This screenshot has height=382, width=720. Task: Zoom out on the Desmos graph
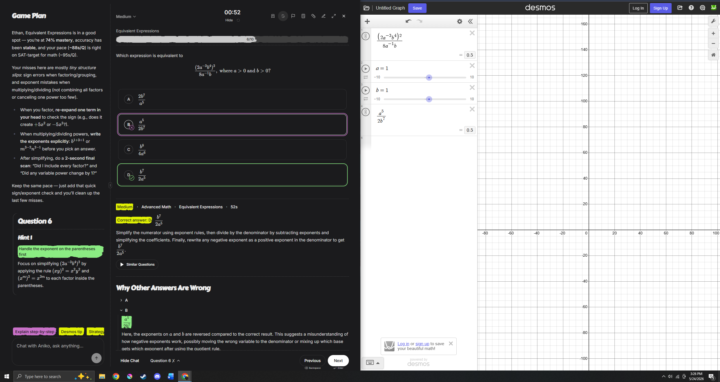pyautogui.click(x=713, y=44)
